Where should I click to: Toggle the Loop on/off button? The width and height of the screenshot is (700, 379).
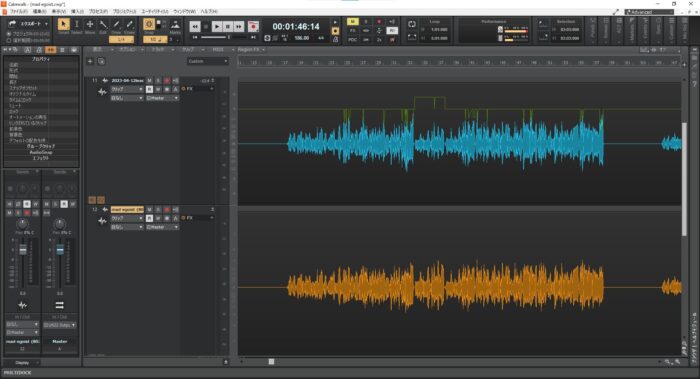412,24
